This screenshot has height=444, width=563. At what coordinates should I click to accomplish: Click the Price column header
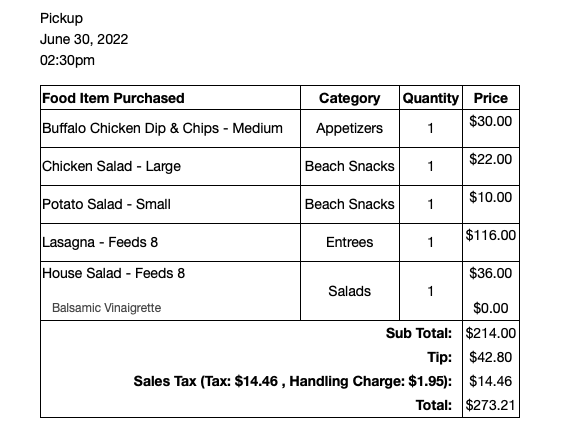490,98
